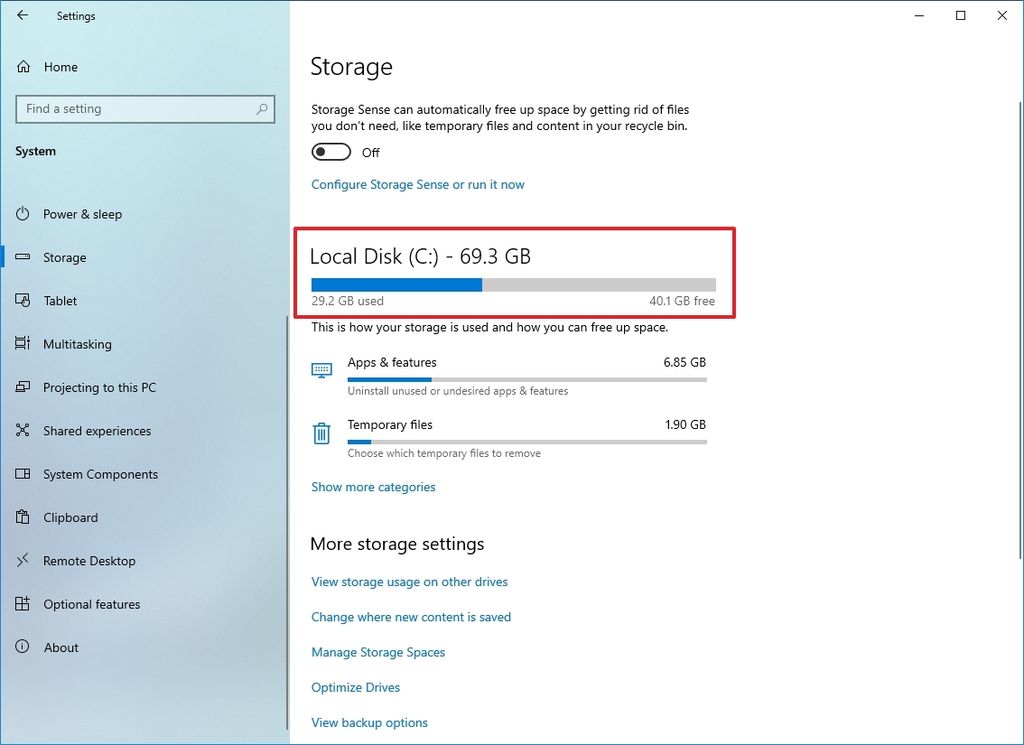
Task: Open Change where new content is saved
Action: click(411, 617)
